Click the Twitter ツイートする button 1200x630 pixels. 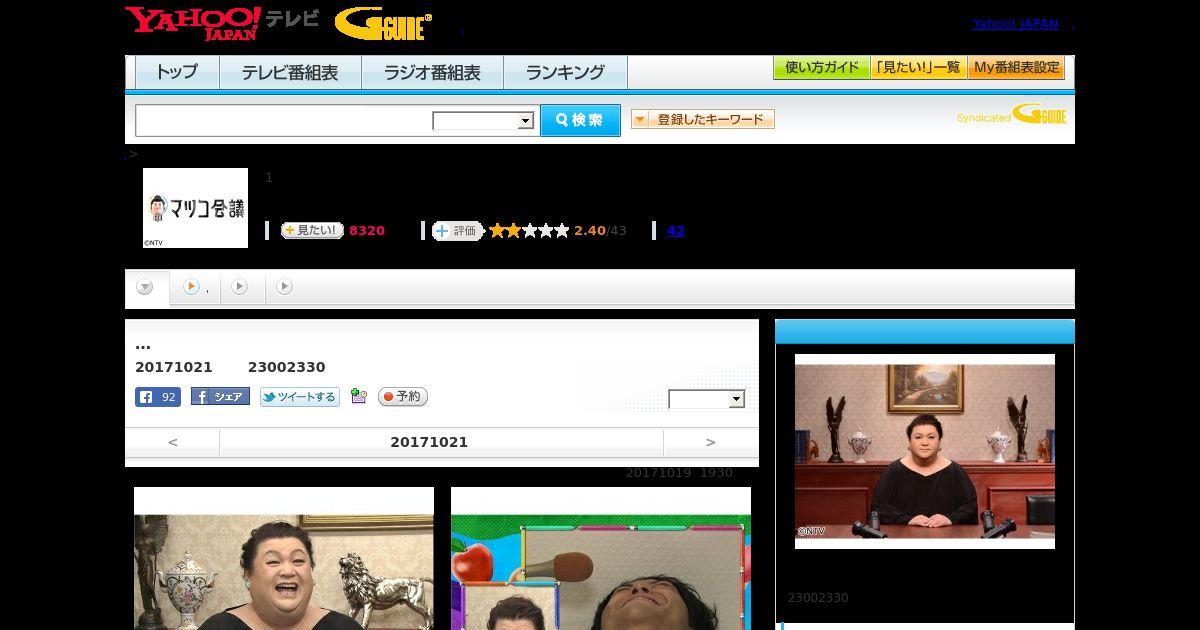pyautogui.click(x=300, y=397)
